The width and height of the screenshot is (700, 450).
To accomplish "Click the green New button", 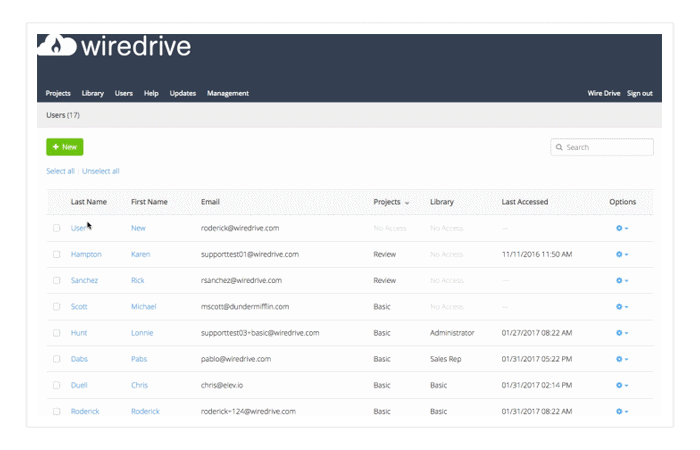I will click(65, 147).
